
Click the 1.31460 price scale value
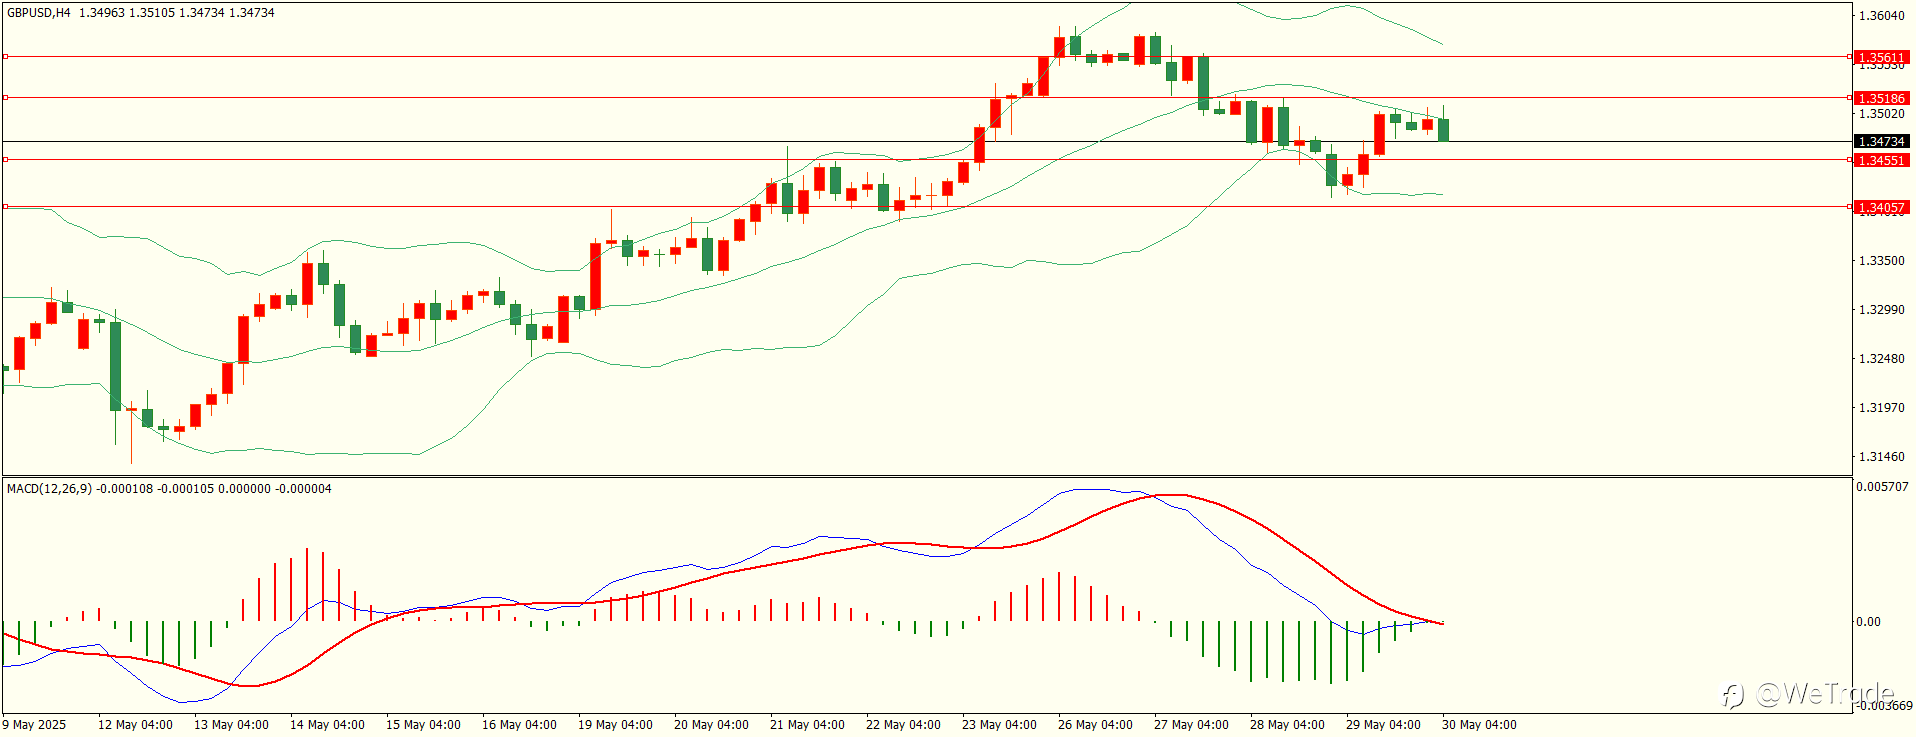[1881, 457]
